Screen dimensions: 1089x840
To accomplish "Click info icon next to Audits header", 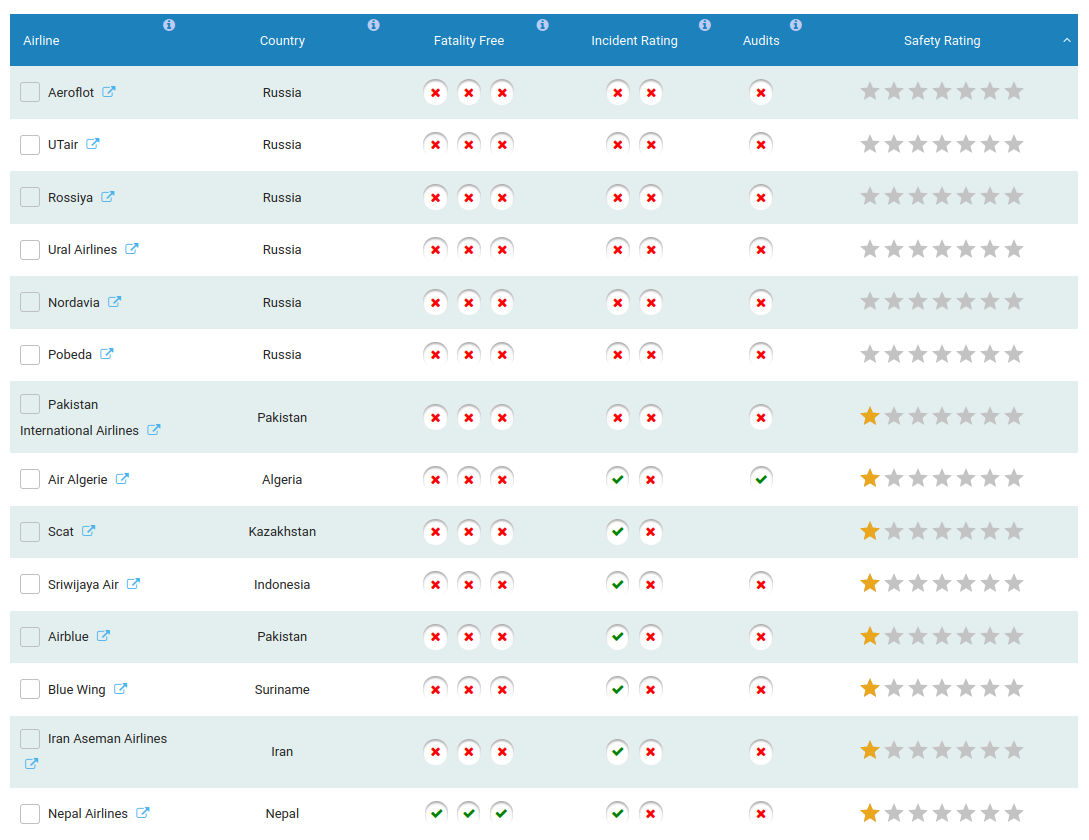I will 796,25.
